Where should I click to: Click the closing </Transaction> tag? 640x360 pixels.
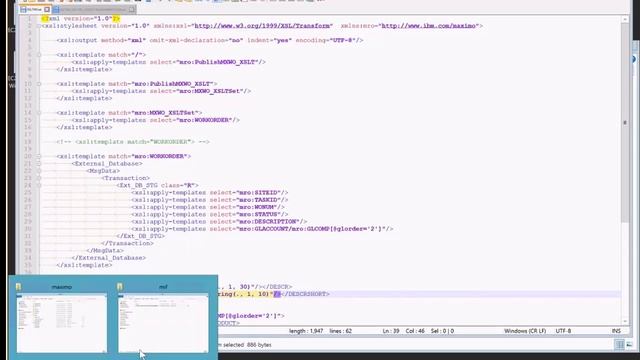pos(127,243)
